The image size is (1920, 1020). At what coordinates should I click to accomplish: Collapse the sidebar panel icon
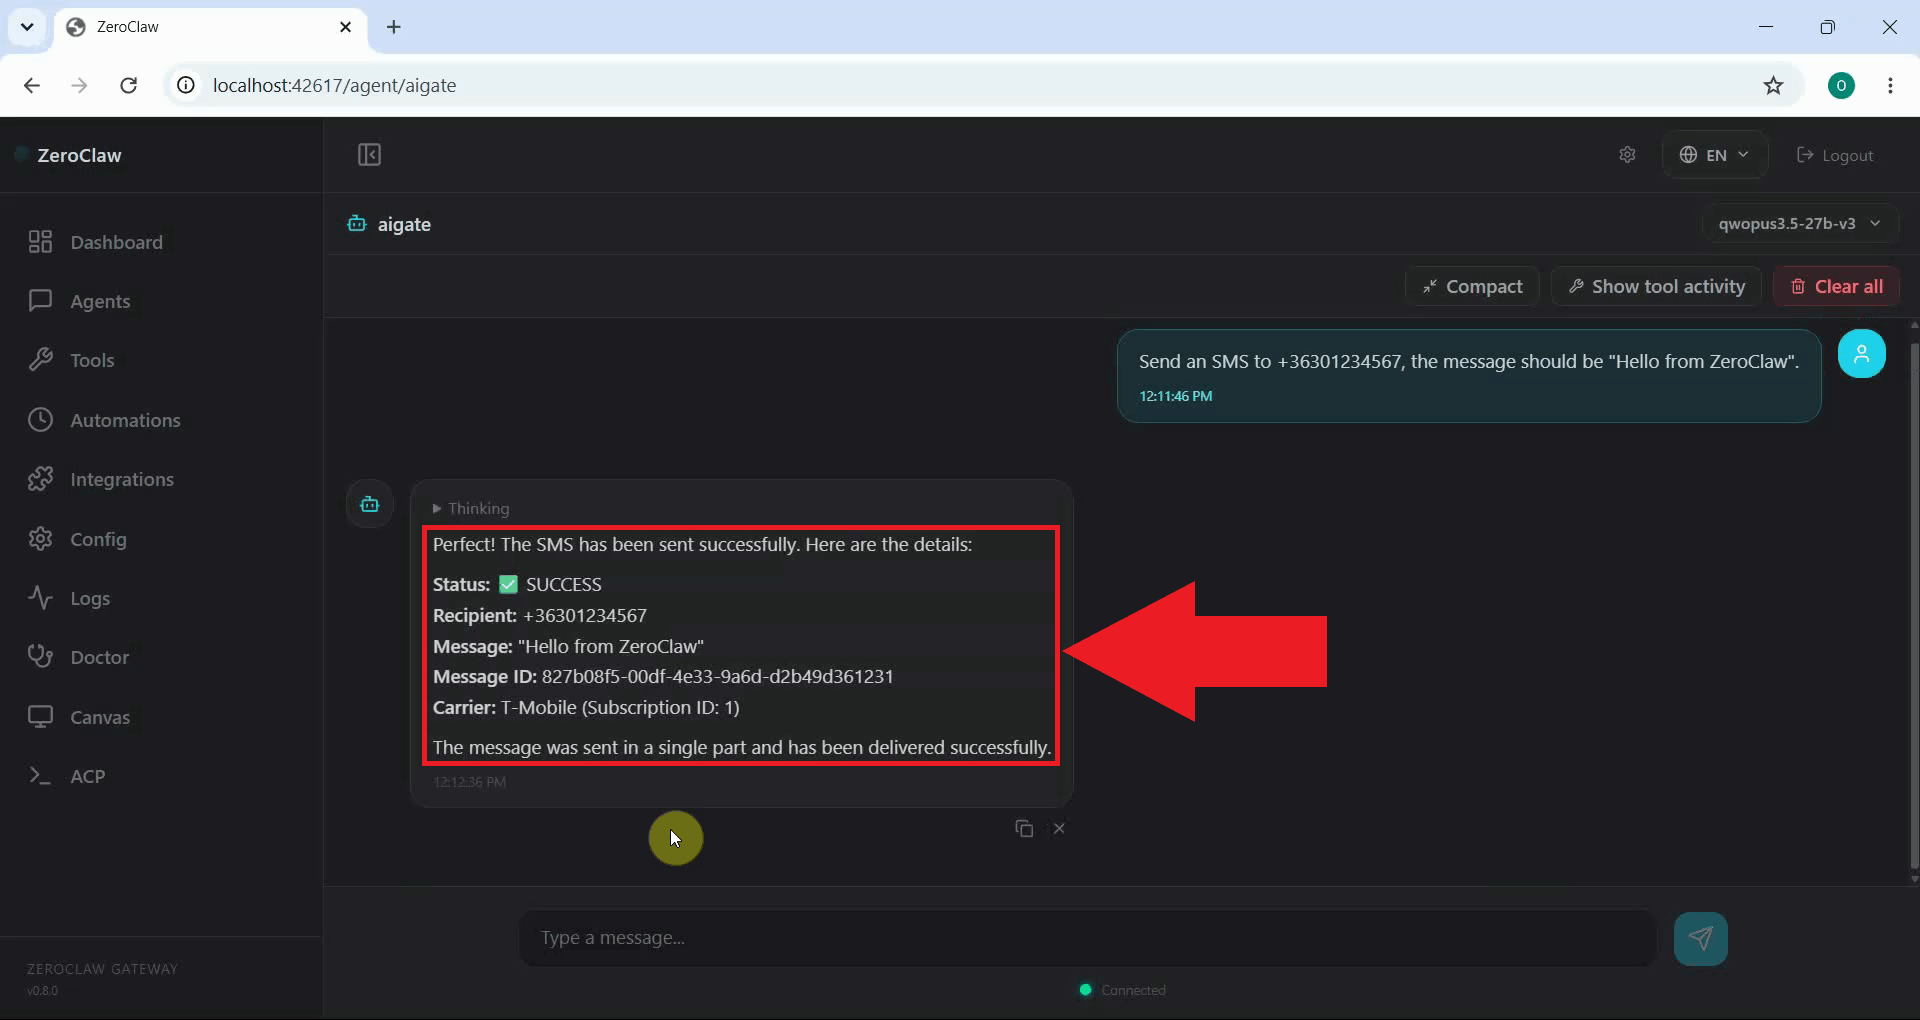pyautogui.click(x=369, y=155)
